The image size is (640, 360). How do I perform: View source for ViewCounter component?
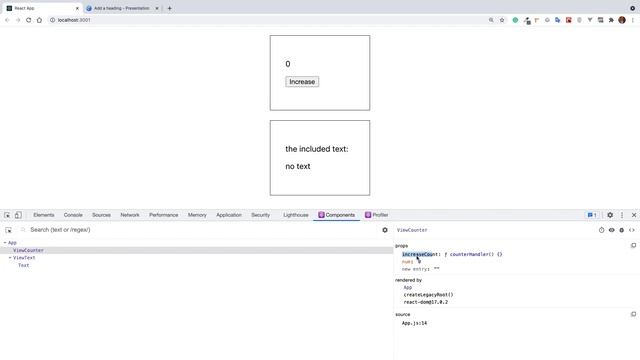pyautogui.click(x=632, y=230)
